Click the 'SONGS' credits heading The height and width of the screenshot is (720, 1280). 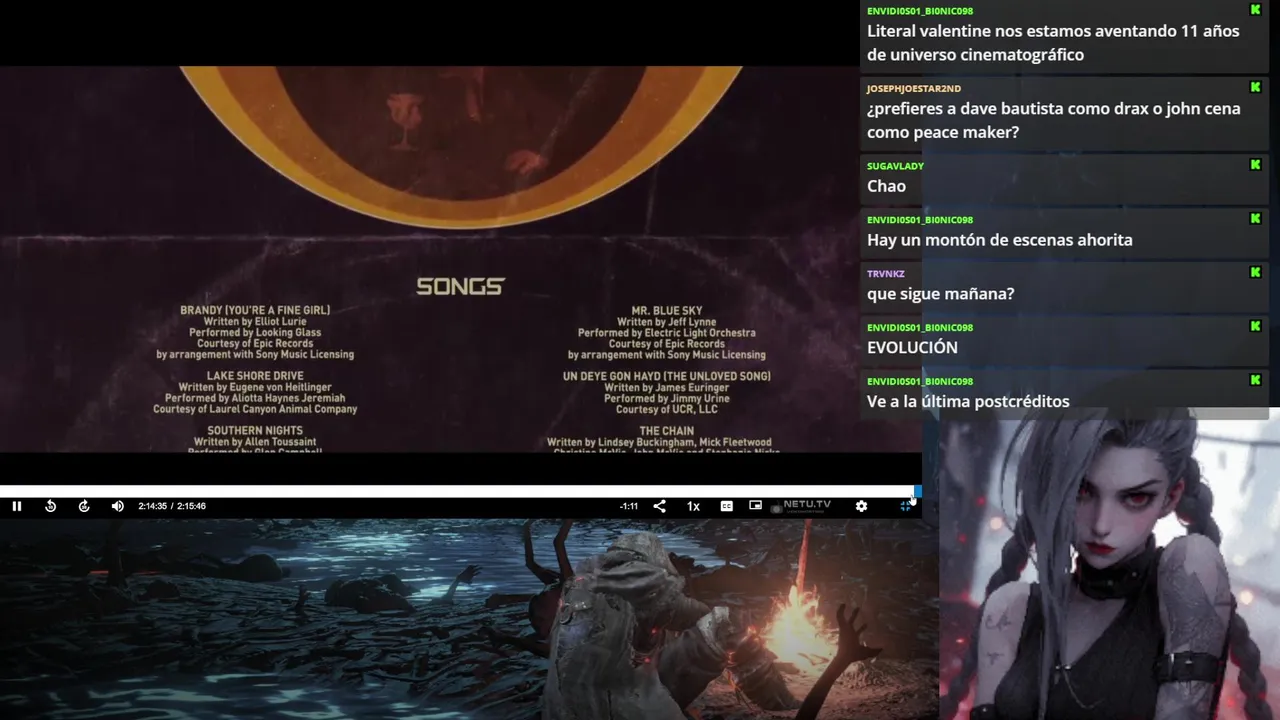pyautogui.click(x=460, y=287)
